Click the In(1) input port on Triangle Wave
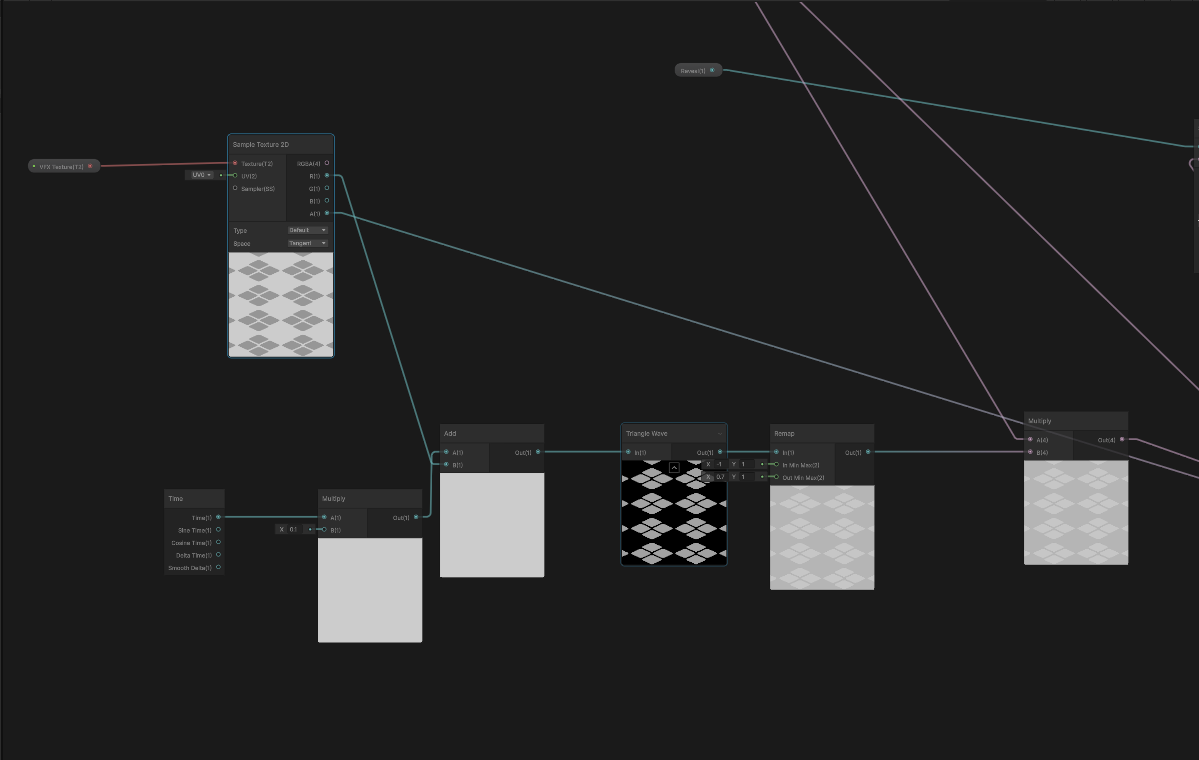 (x=628, y=452)
